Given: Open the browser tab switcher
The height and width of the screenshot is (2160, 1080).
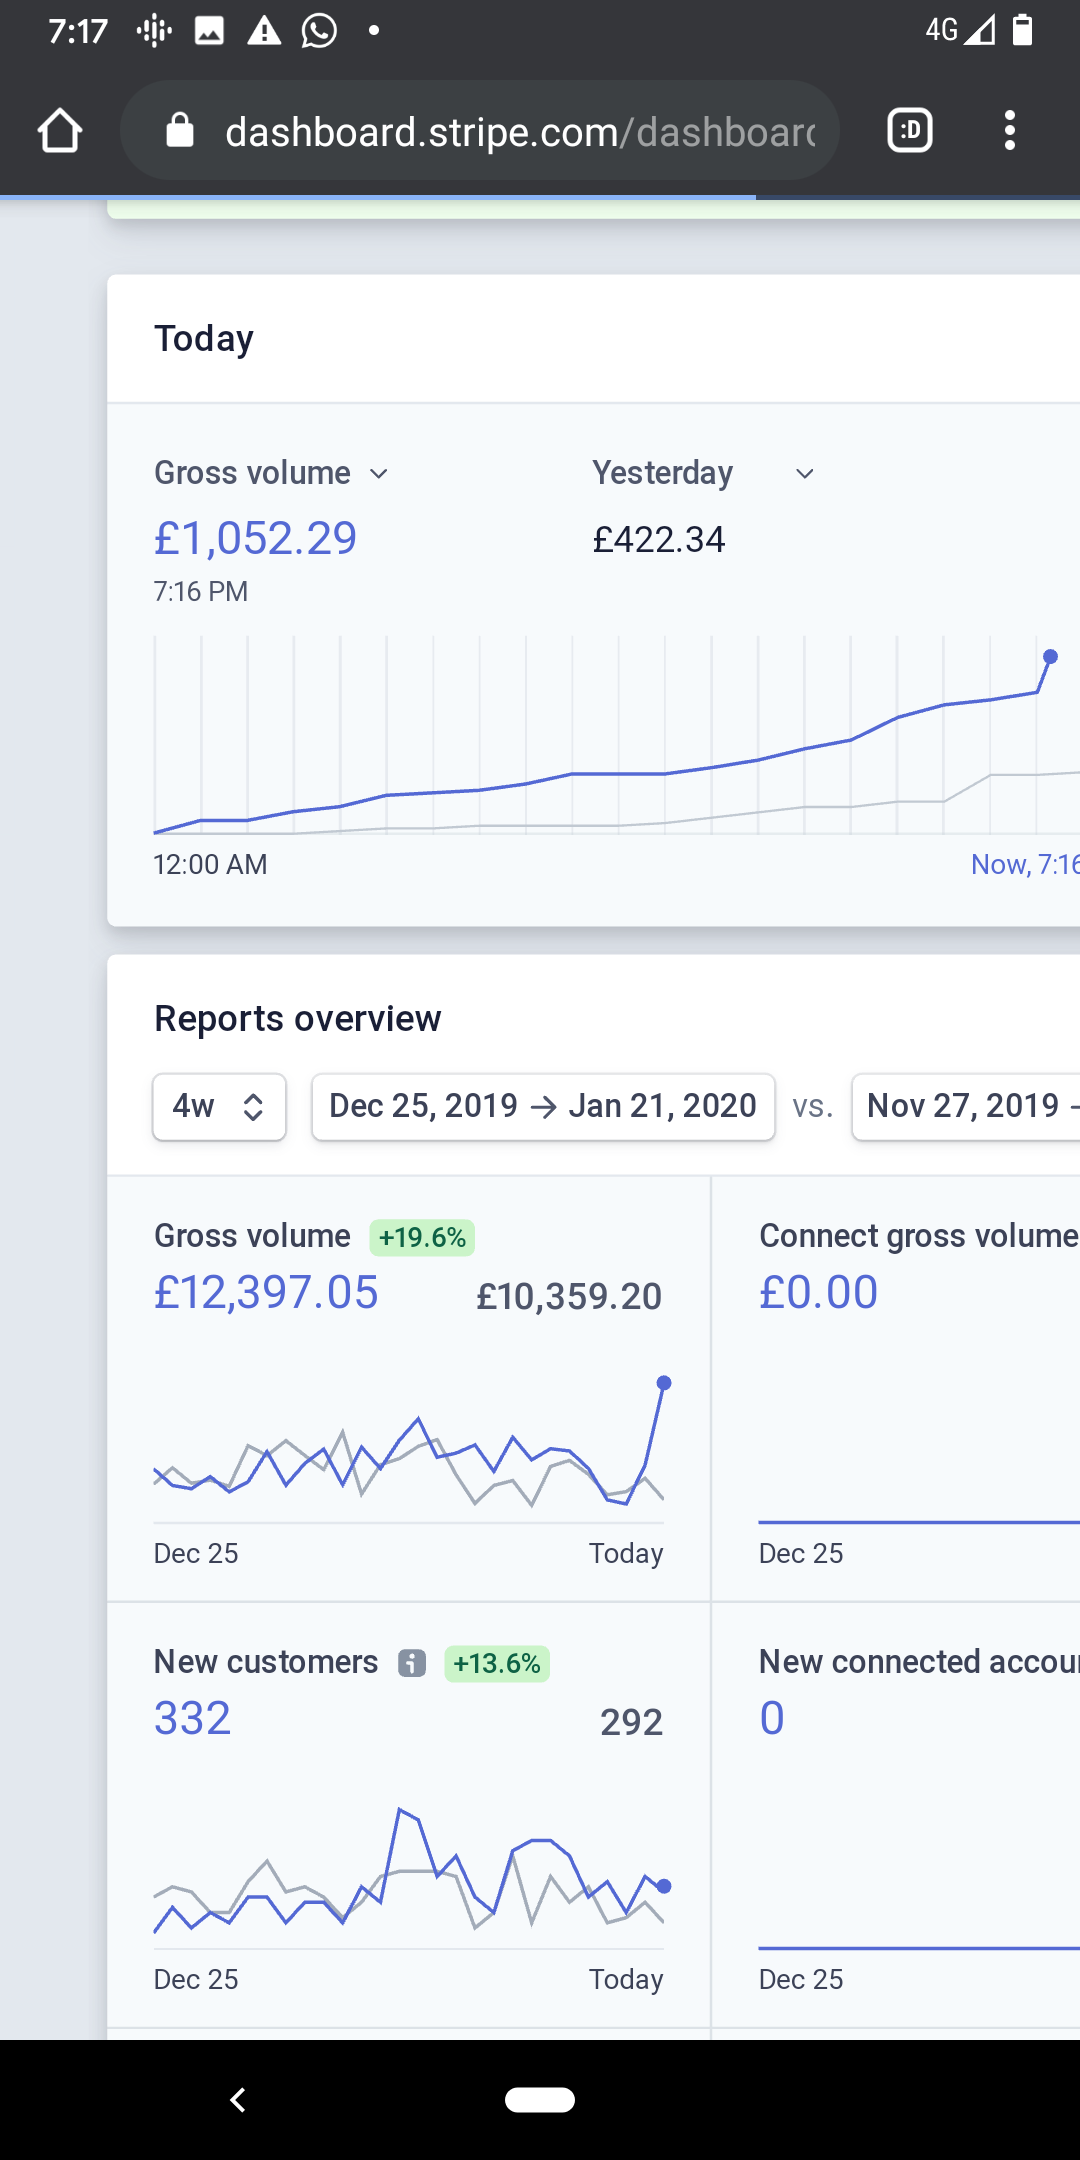Looking at the screenshot, I should click(910, 131).
